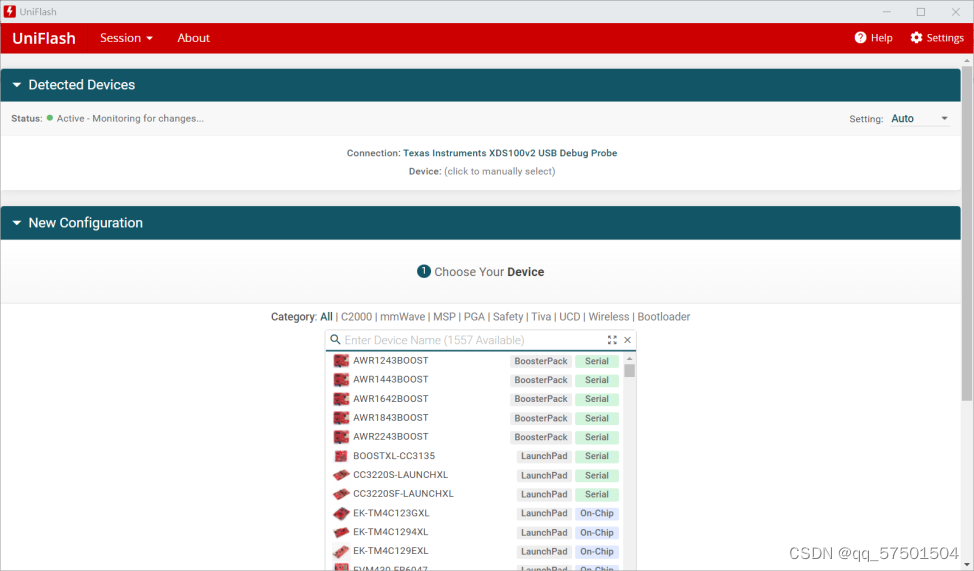Filter devices by mmWave category
This screenshot has height=571, width=974.
403,317
